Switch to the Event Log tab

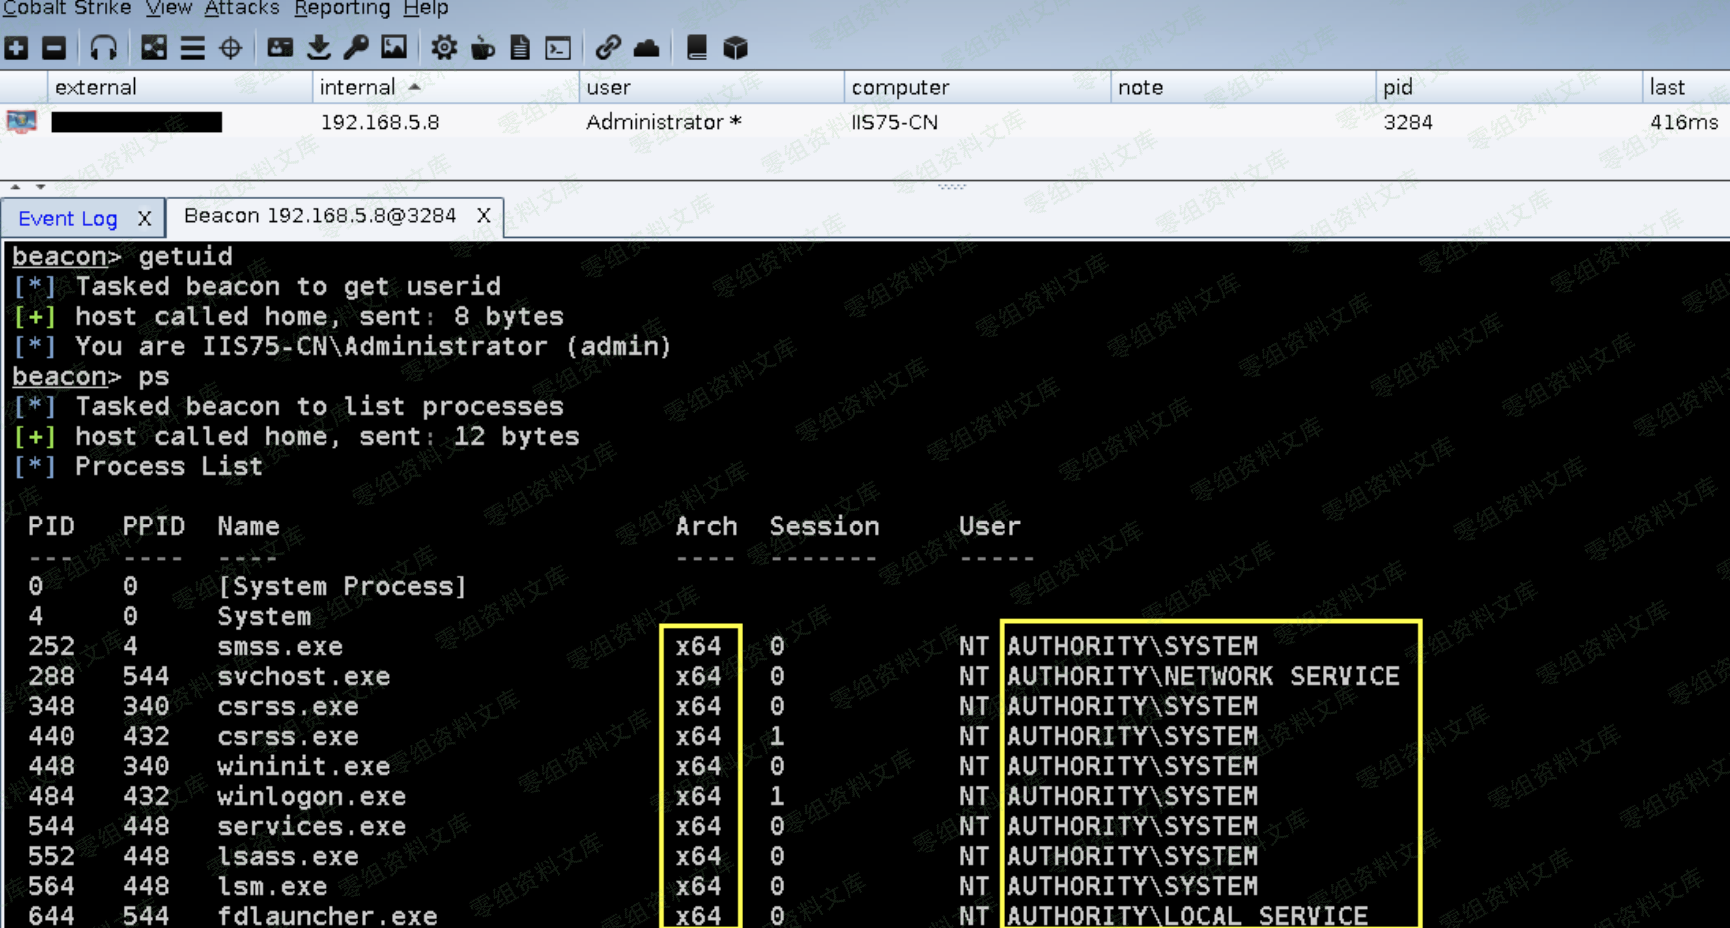point(67,218)
